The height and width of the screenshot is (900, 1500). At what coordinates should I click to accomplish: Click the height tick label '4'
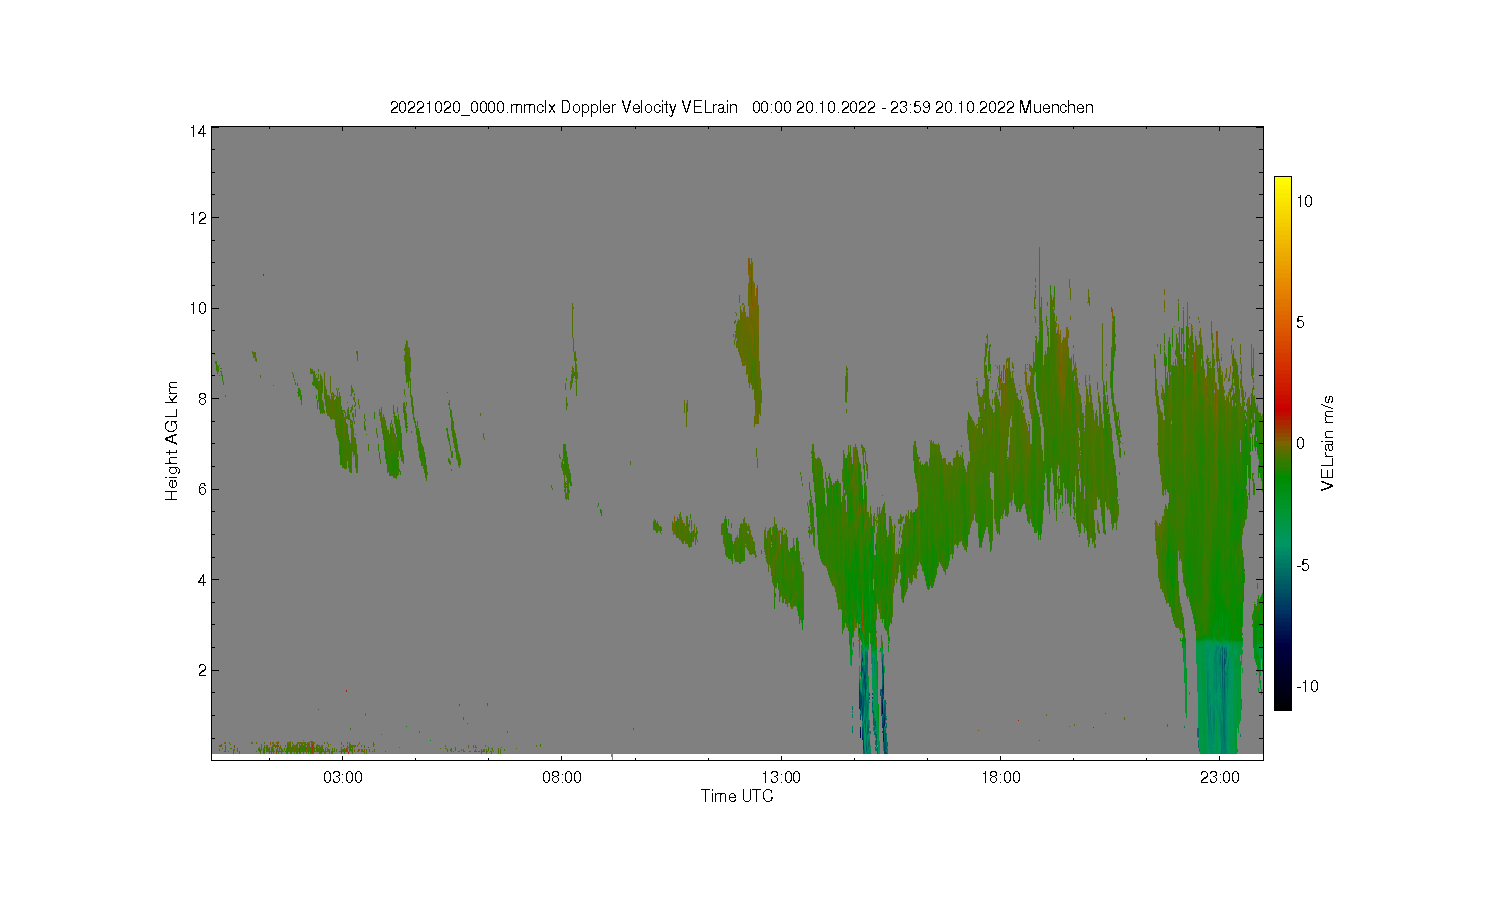[202, 579]
